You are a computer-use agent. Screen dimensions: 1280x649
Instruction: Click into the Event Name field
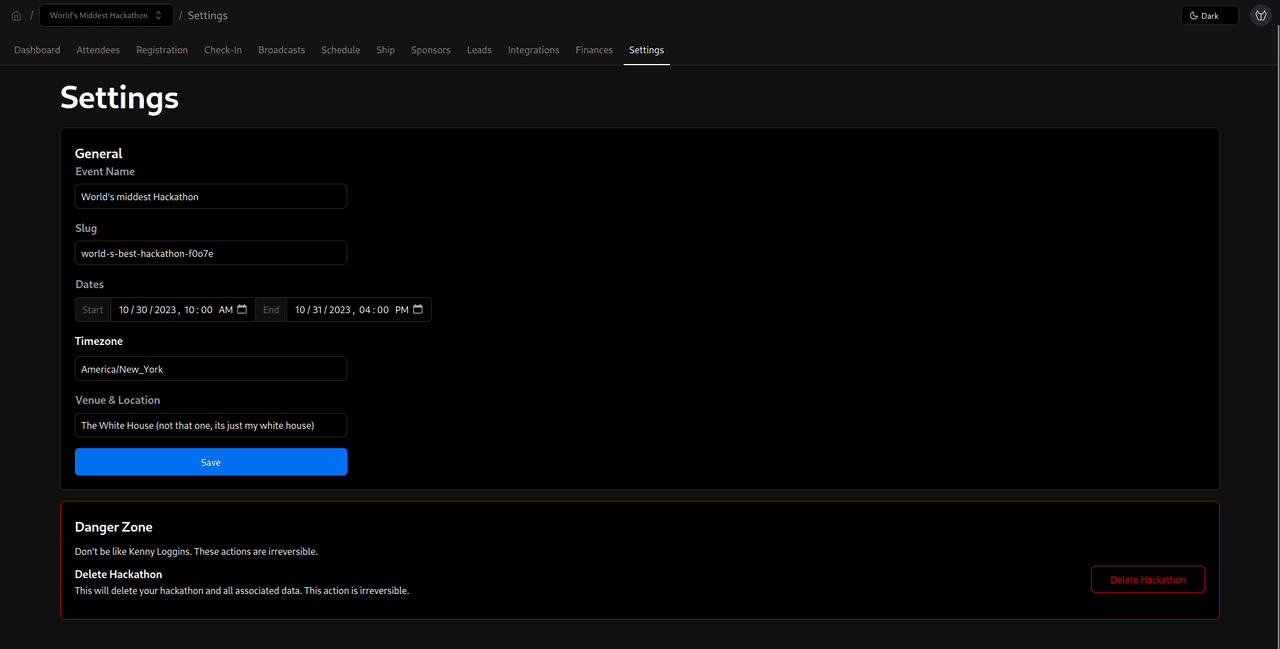[x=211, y=197]
